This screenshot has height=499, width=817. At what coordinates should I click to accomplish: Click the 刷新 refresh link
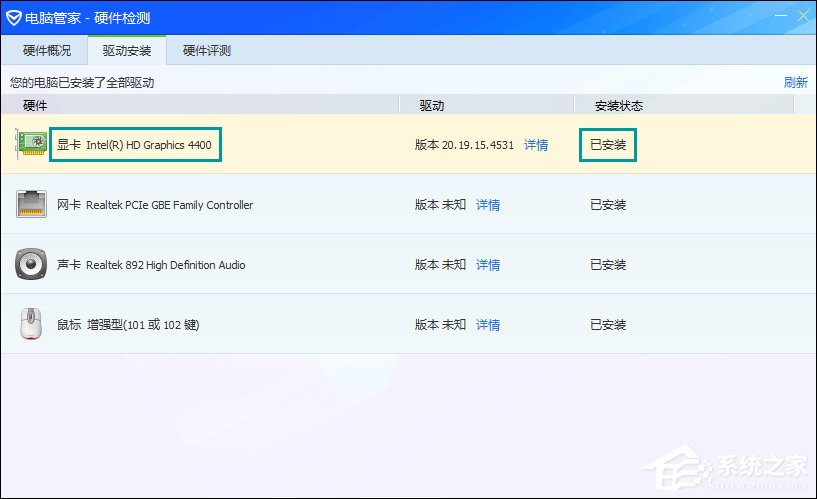[x=795, y=82]
